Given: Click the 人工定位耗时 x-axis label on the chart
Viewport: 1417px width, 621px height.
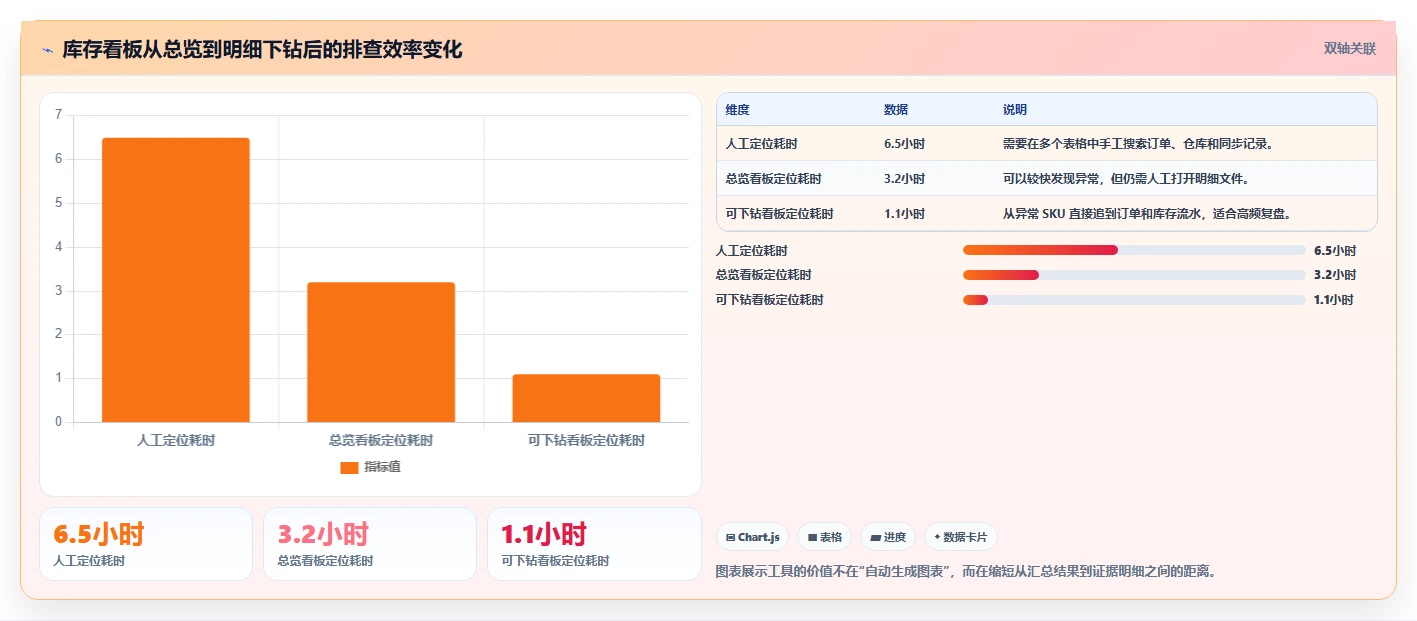Looking at the screenshot, I should (x=176, y=440).
